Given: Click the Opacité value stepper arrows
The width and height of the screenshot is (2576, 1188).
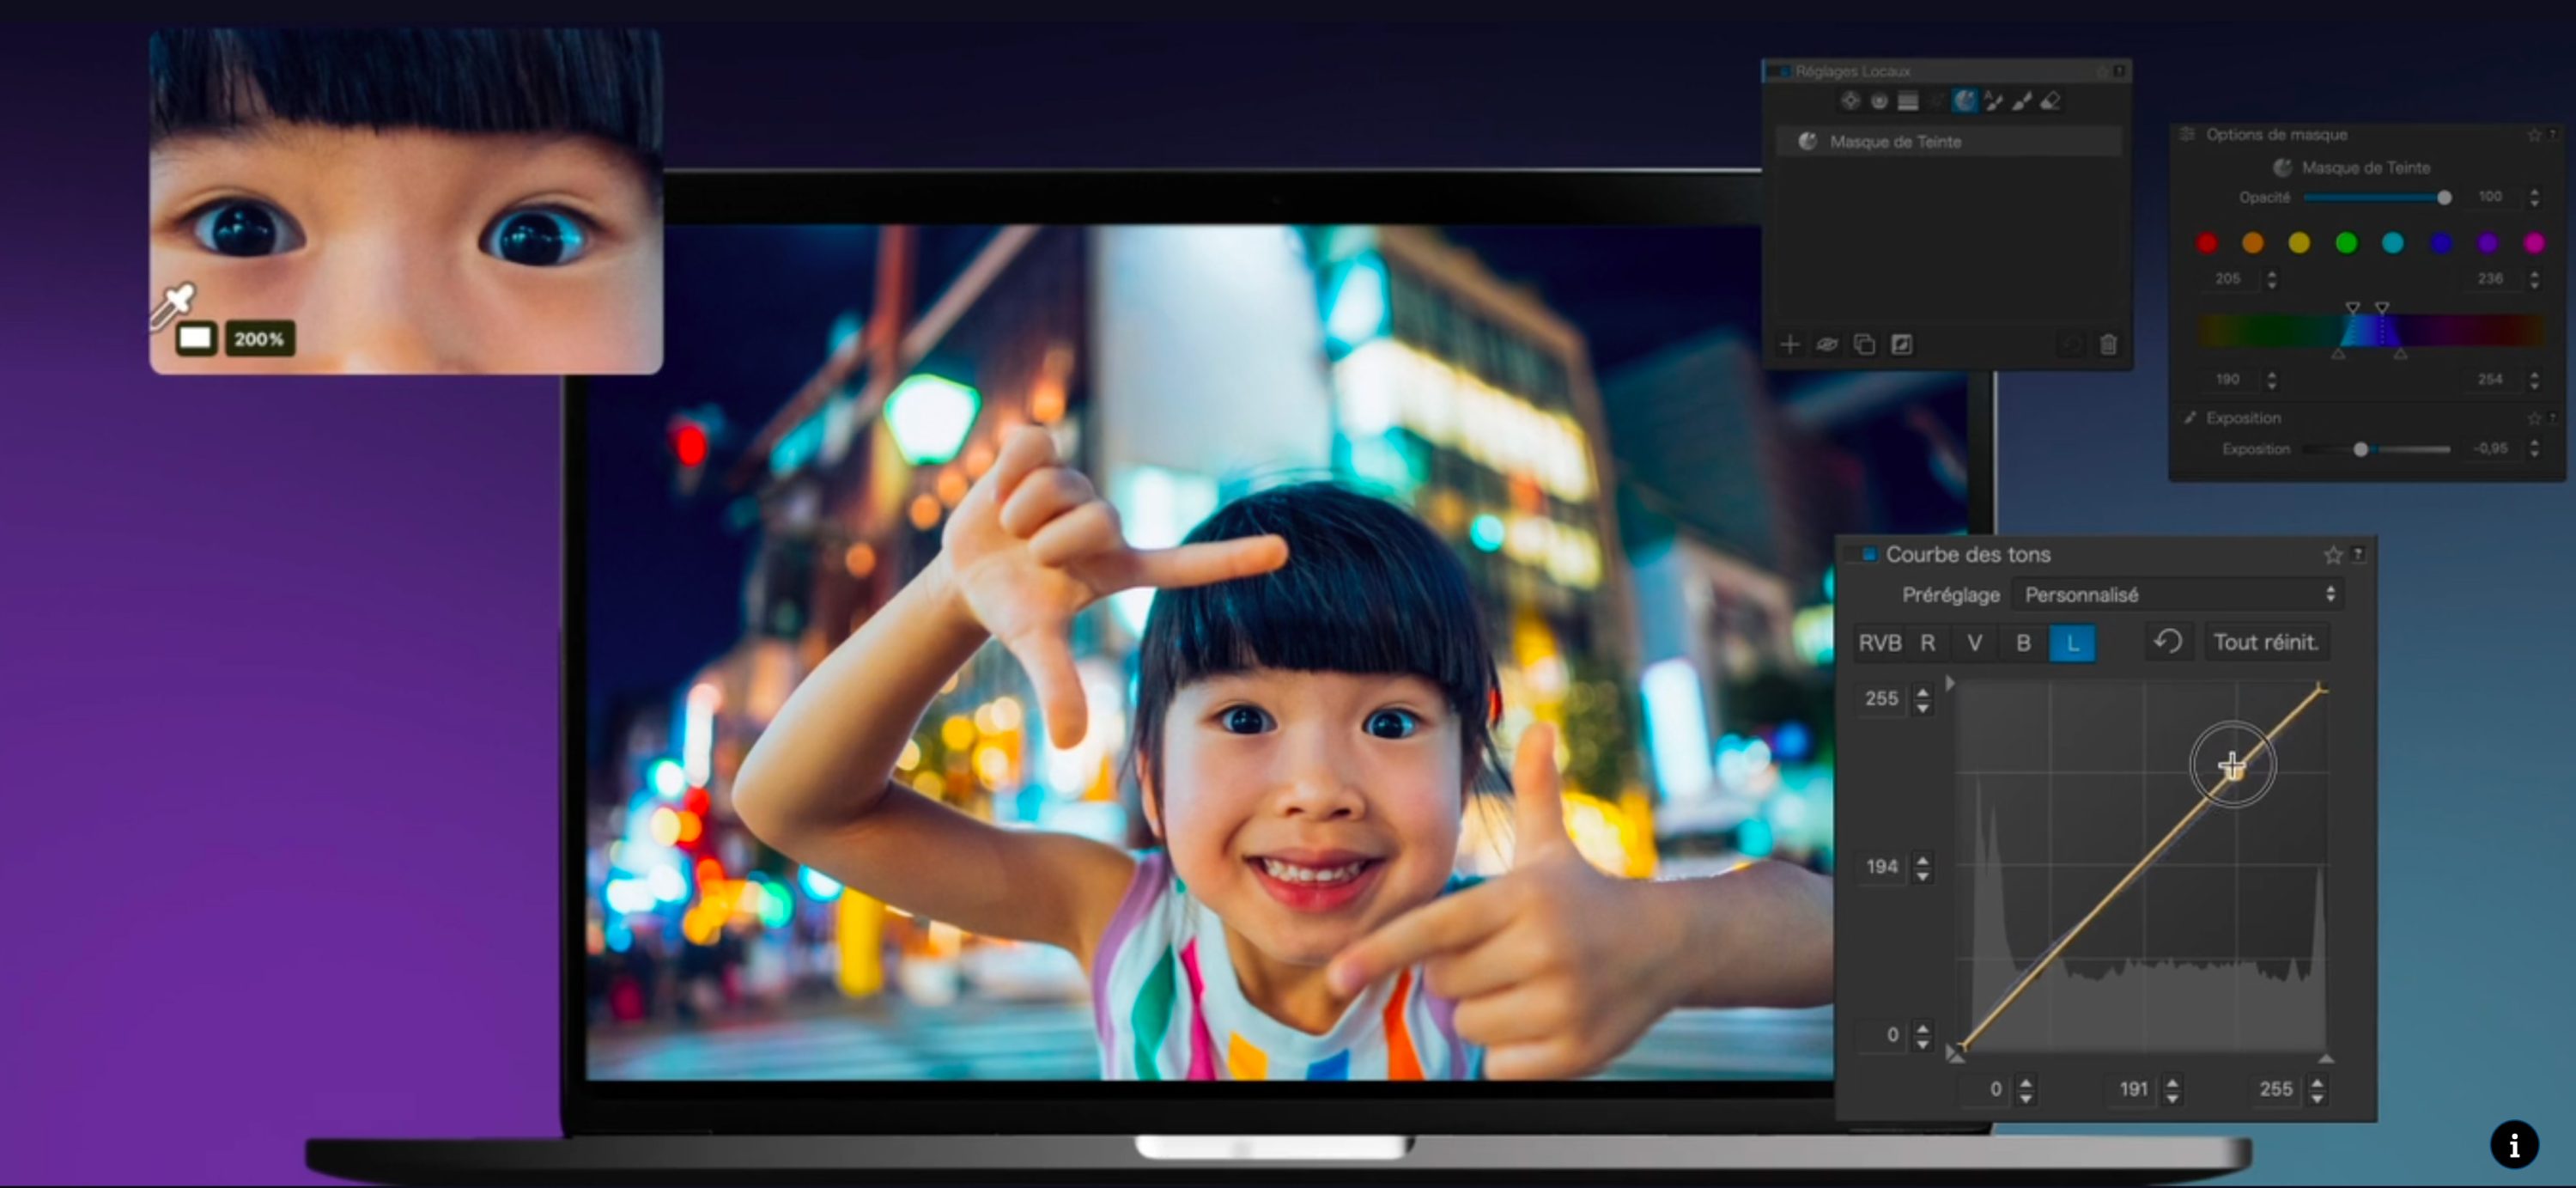Looking at the screenshot, I should click(2534, 197).
